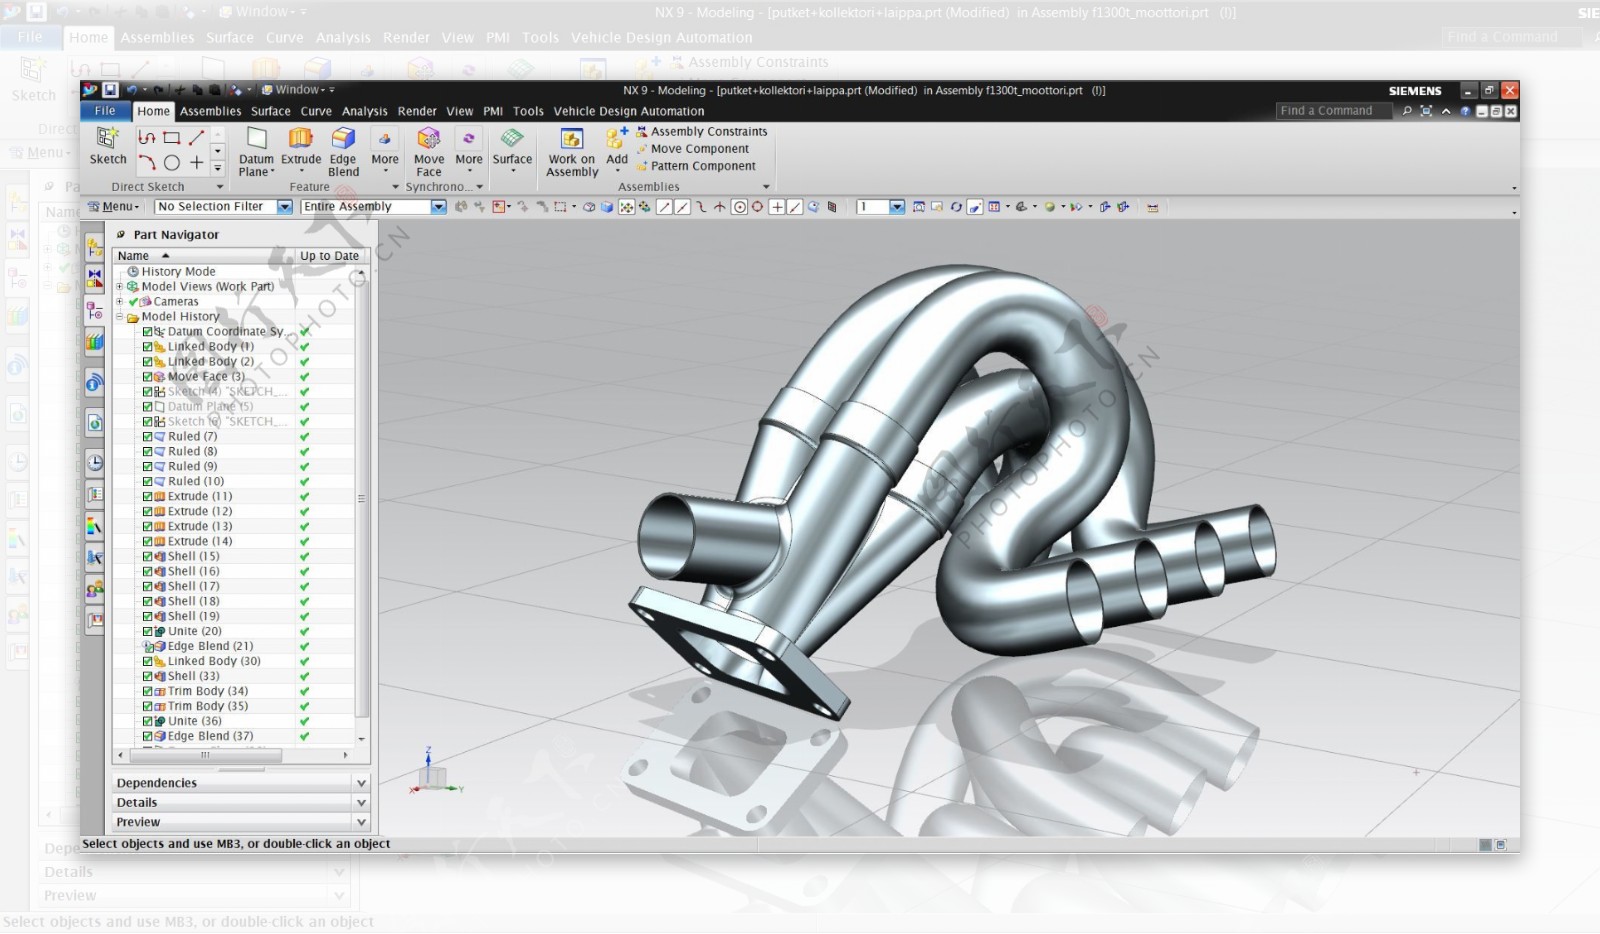Viewport: 1600px width, 934px height.
Task: Click Pattern Component
Action: tap(696, 166)
